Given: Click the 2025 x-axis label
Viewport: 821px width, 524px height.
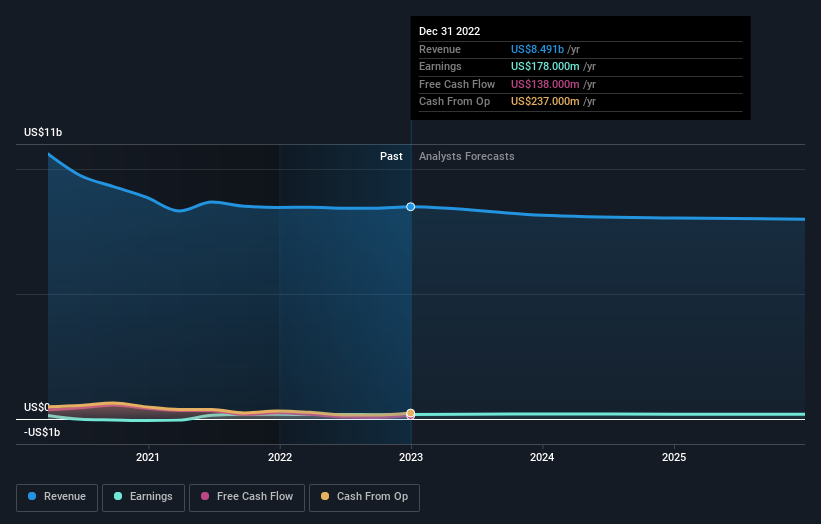Looking at the screenshot, I should [x=674, y=457].
